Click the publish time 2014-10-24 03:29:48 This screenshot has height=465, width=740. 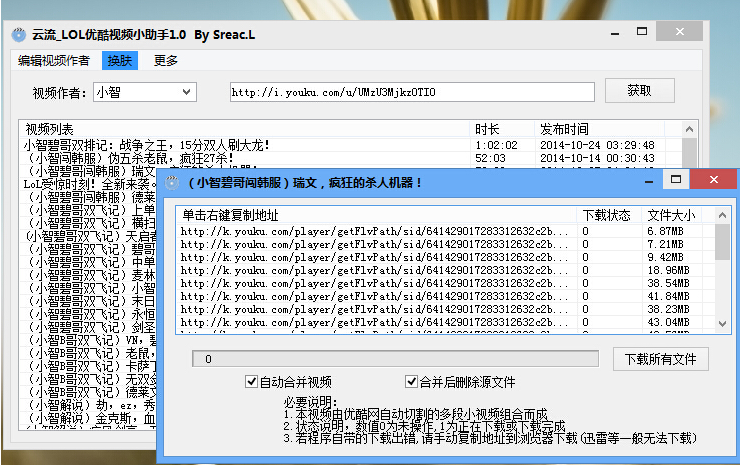coord(597,145)
